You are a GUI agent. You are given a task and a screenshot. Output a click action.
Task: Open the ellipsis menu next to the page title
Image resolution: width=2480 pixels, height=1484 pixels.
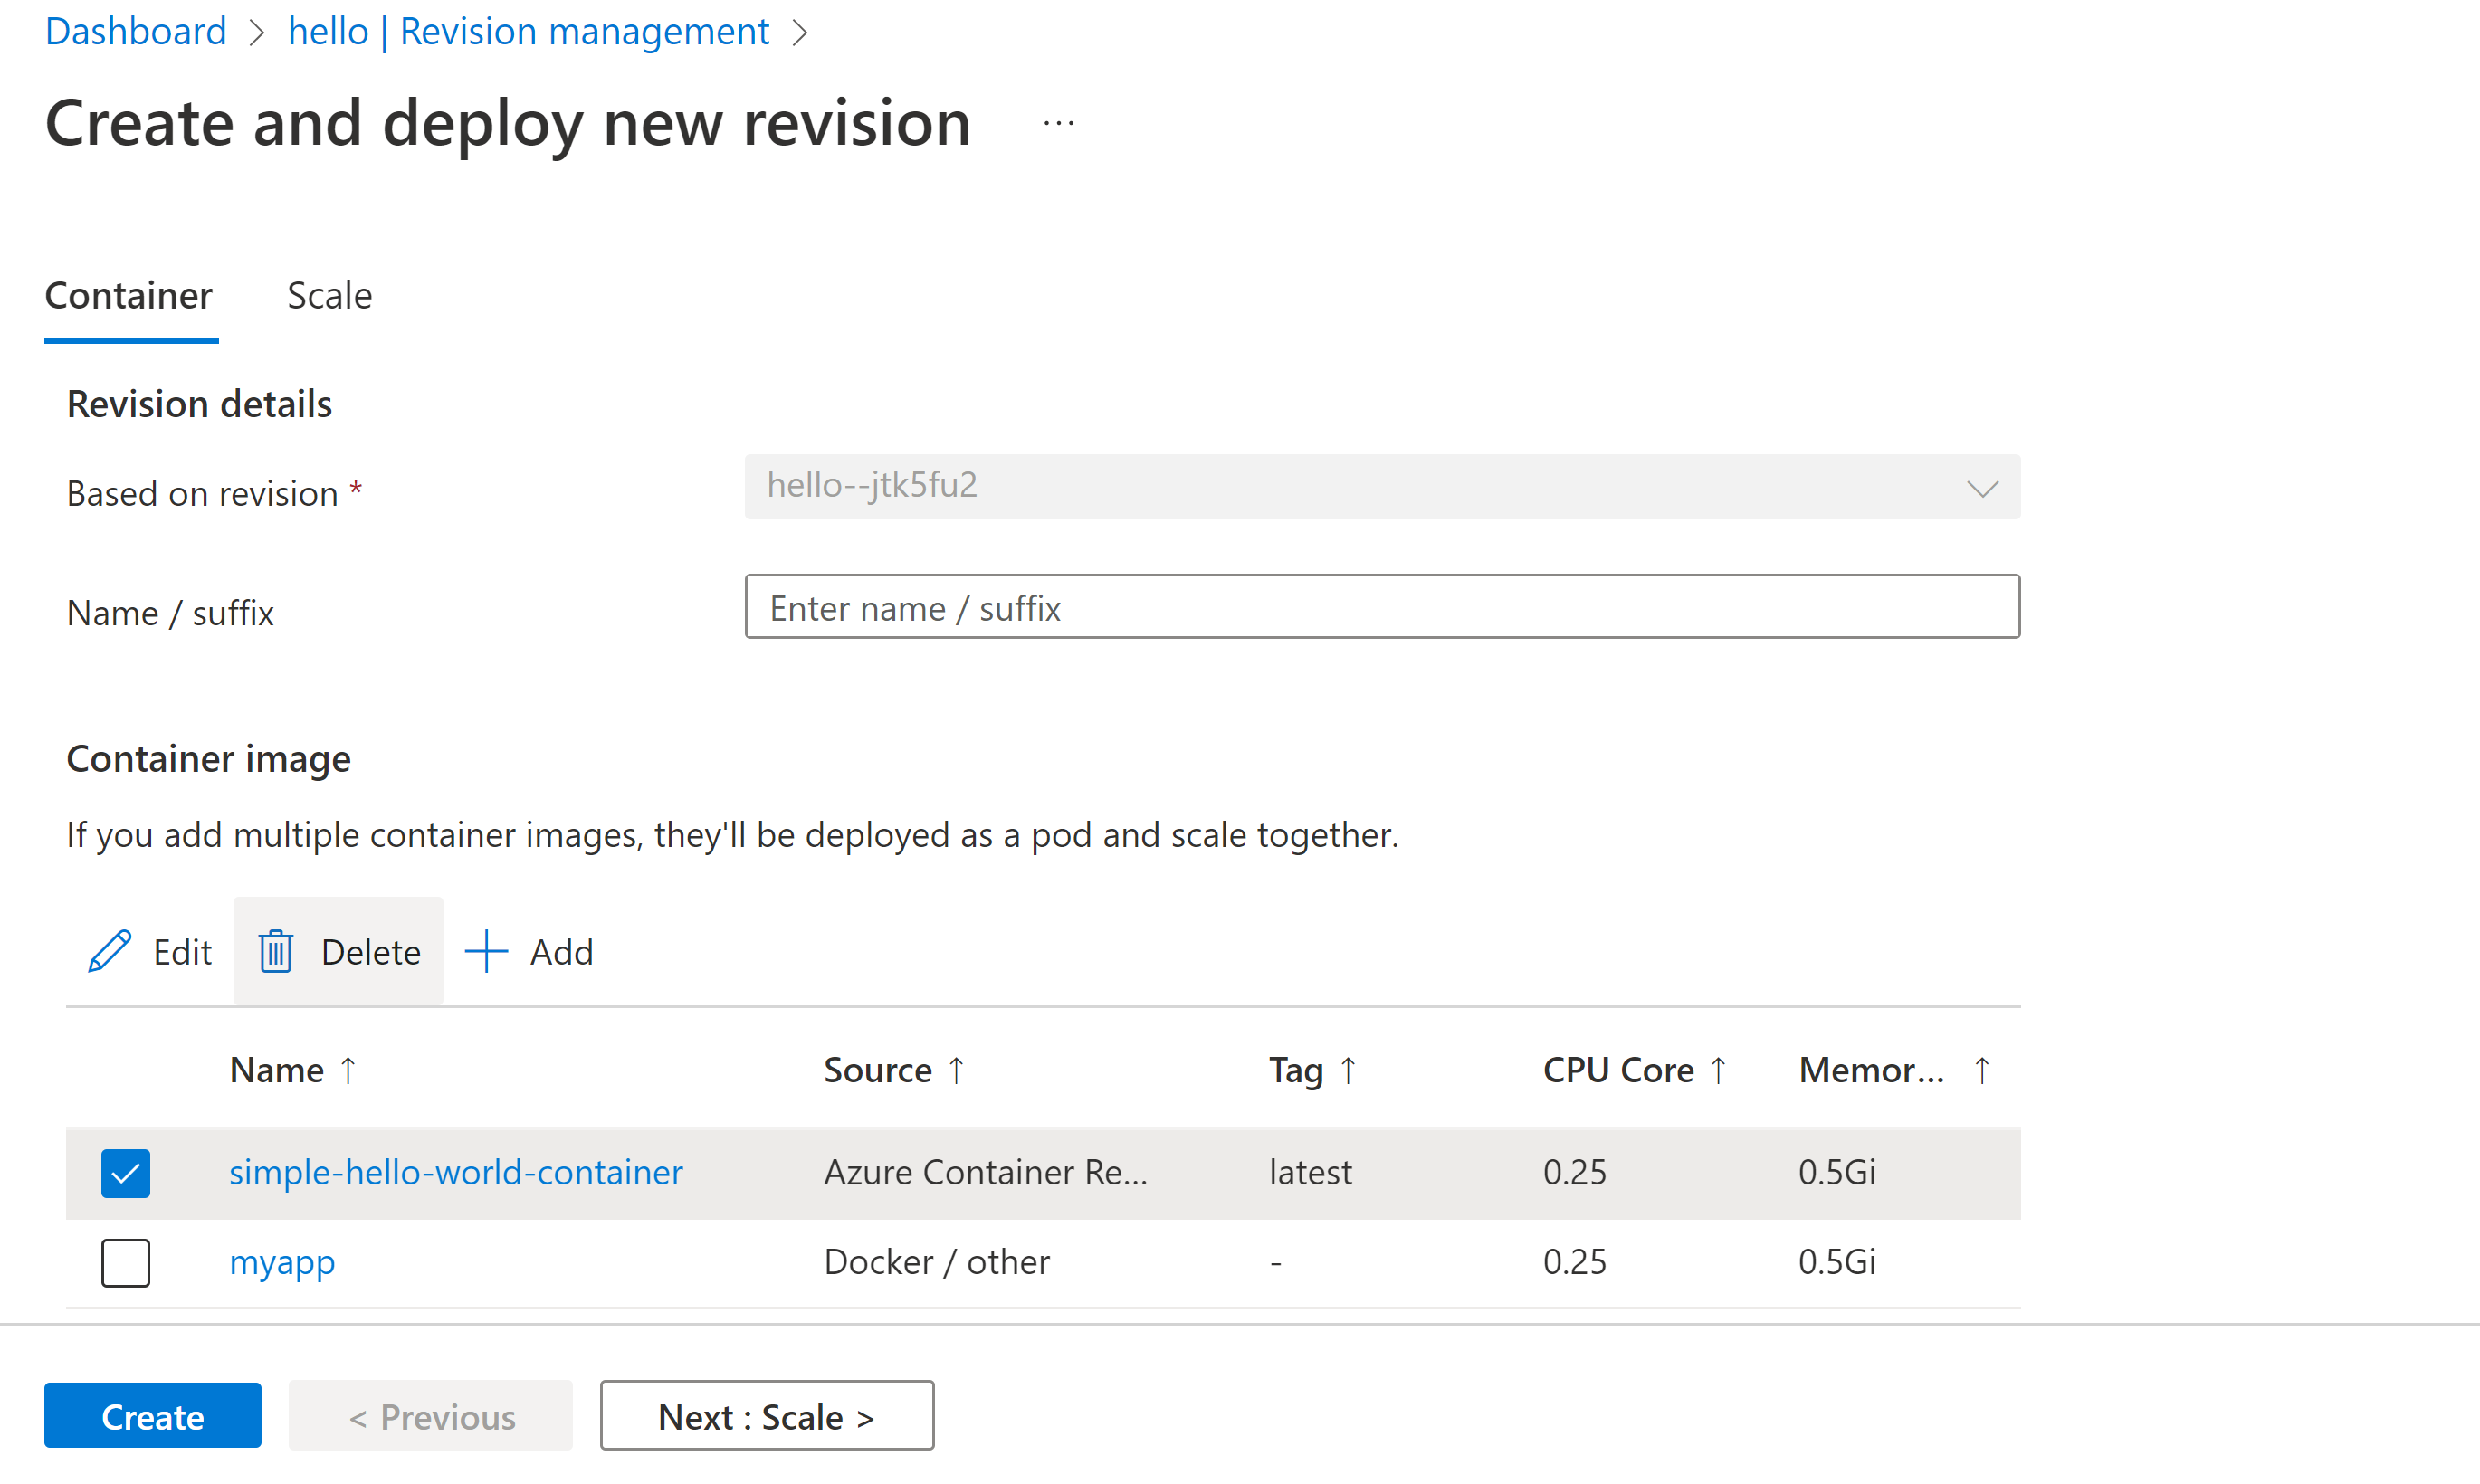click(x=1057, y=122)
